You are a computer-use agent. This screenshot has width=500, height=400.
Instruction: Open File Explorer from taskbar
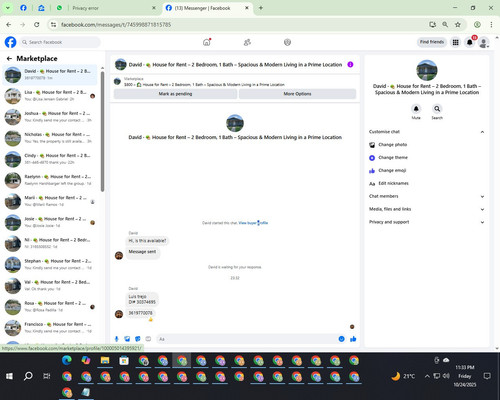tap(105, 360)
